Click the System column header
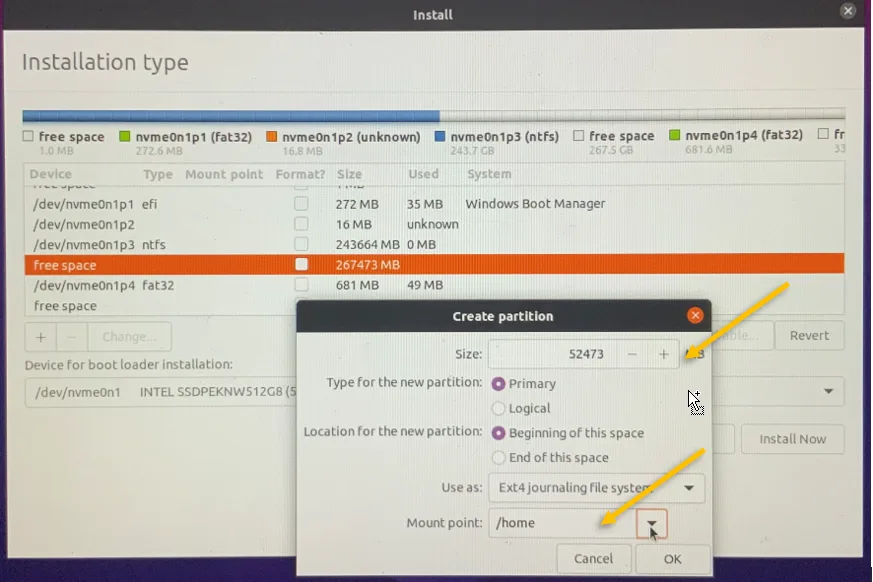 489,174
